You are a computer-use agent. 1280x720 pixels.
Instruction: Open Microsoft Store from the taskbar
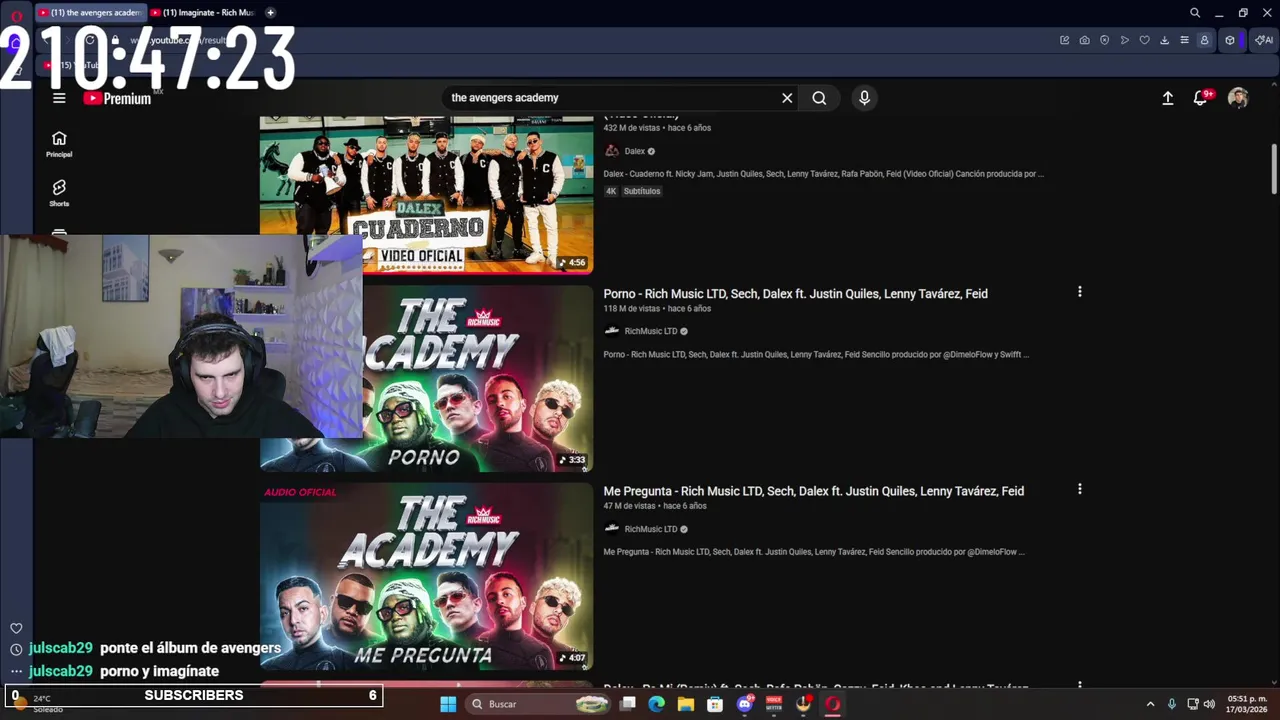click(715, 704)
